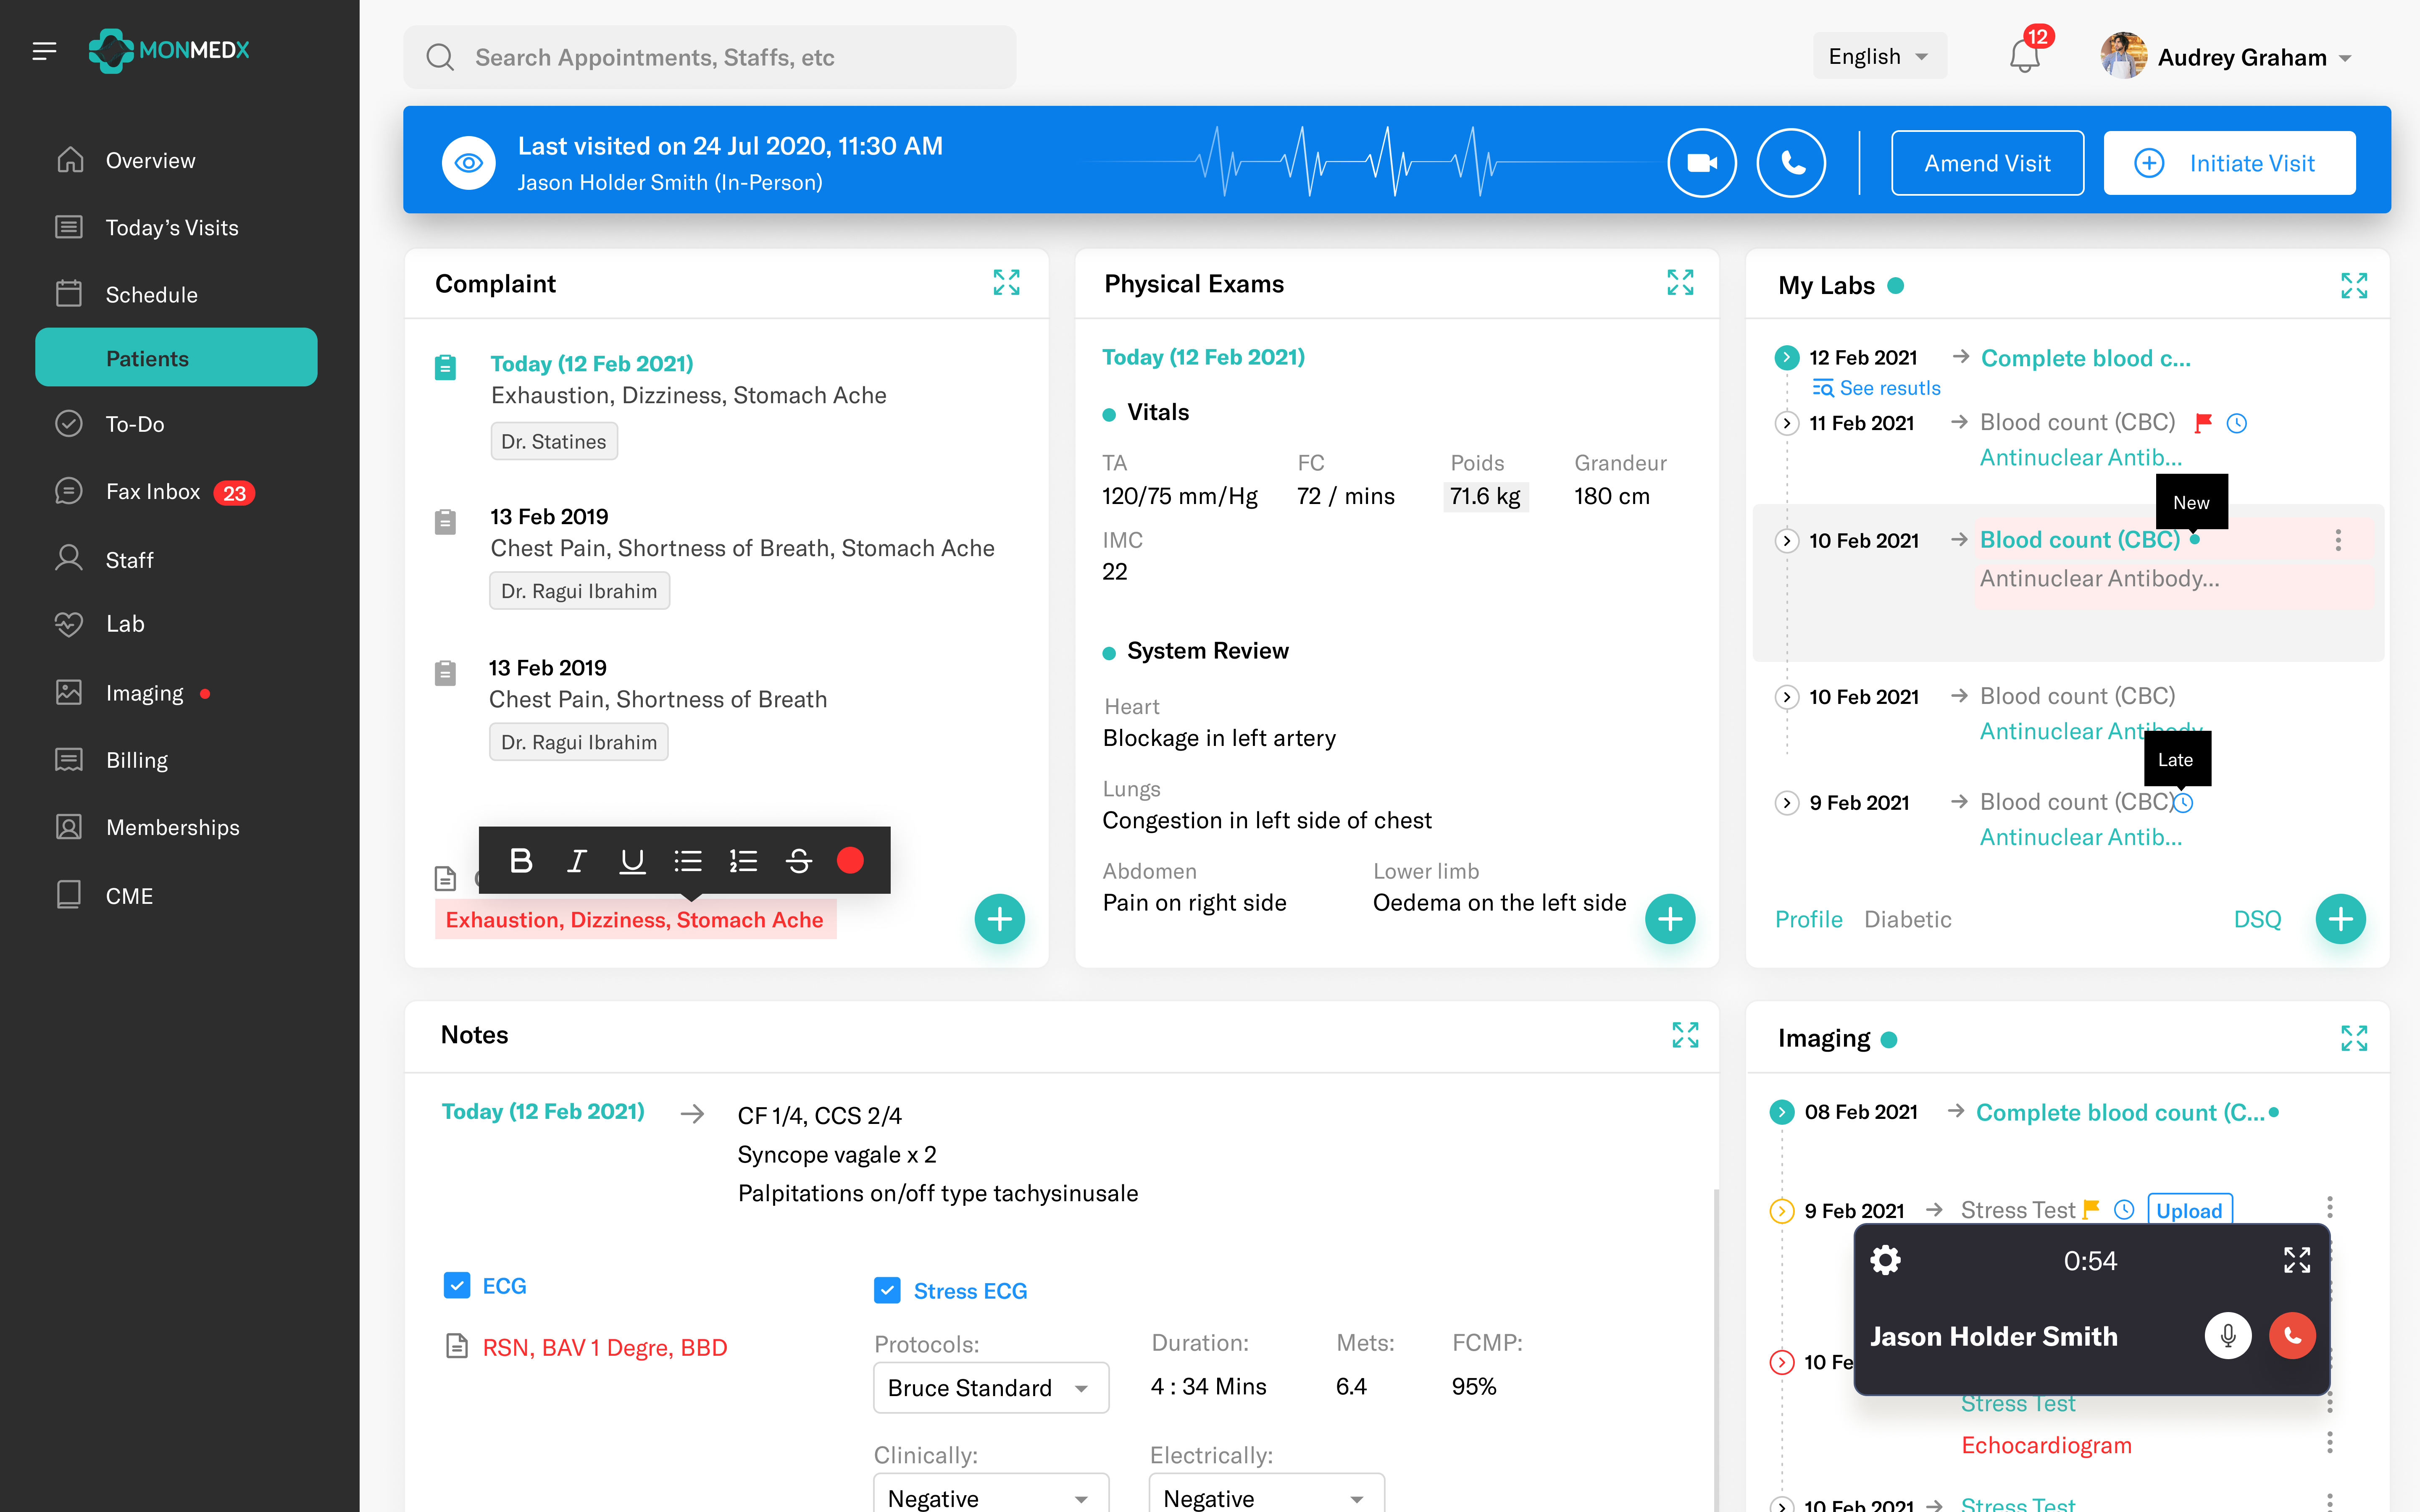Expand the Imaging panel
This screenshot has height=1512, width=2420.
(x=2353, y=1038)
